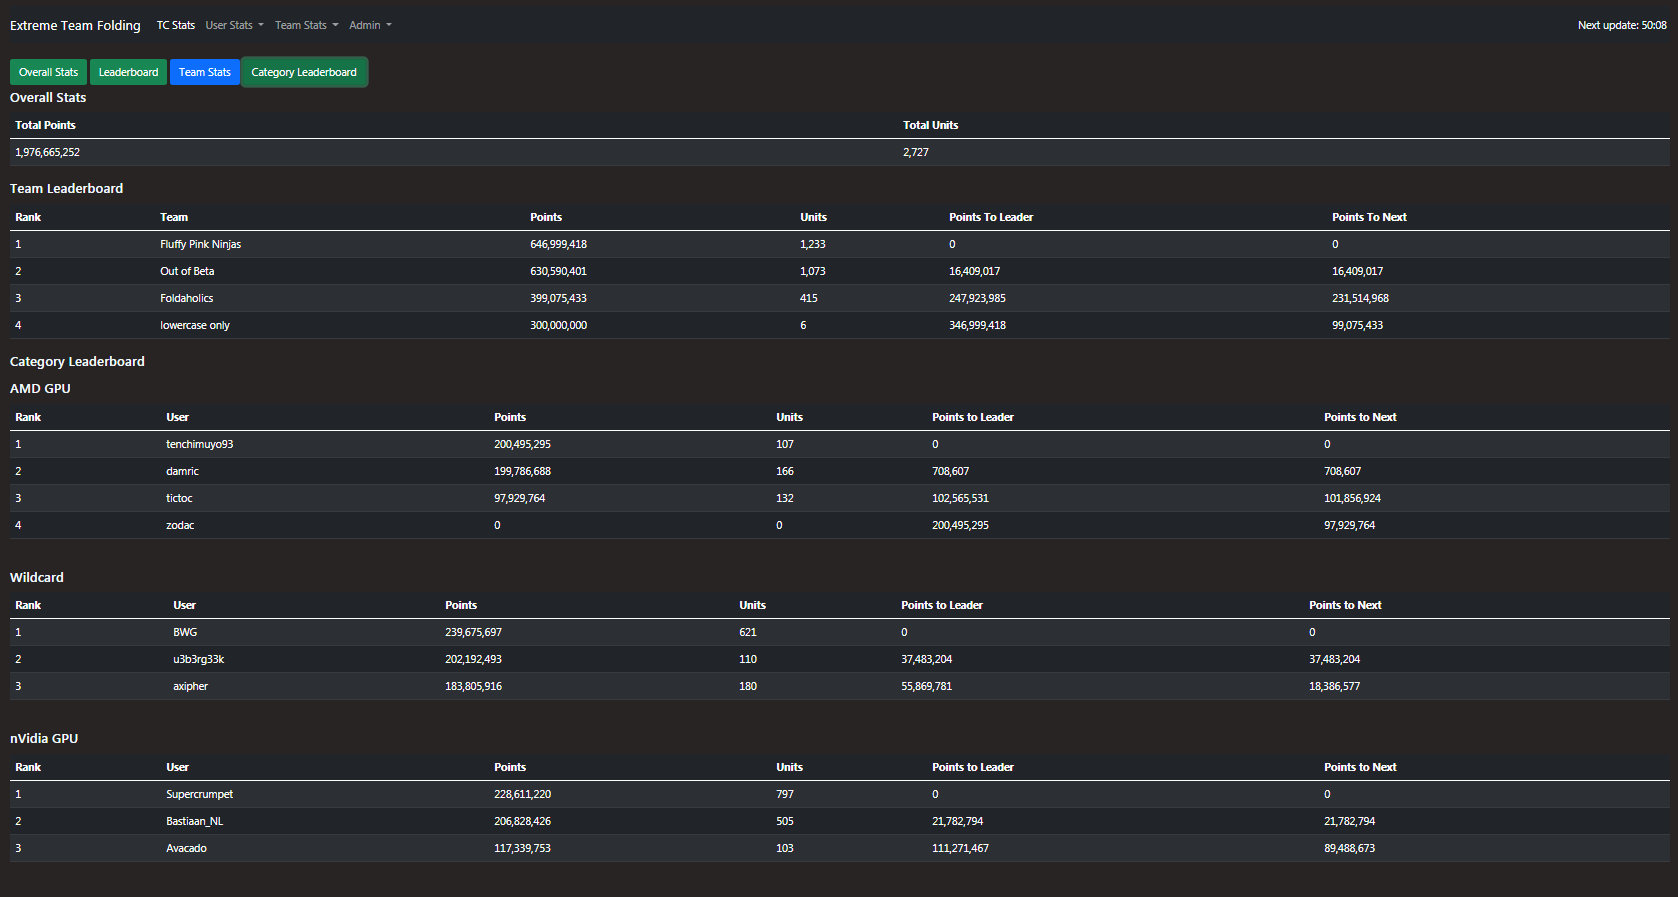Select points to next 231,514,968
This screenshot has width=1678, height=897.
click(x=1360, y=298)
